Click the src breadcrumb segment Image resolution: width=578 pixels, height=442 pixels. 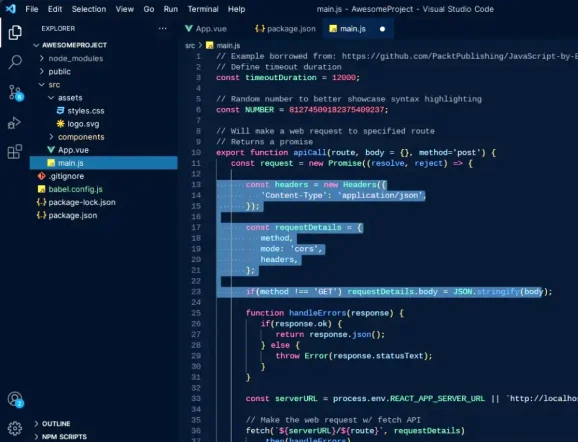(190, 45)
